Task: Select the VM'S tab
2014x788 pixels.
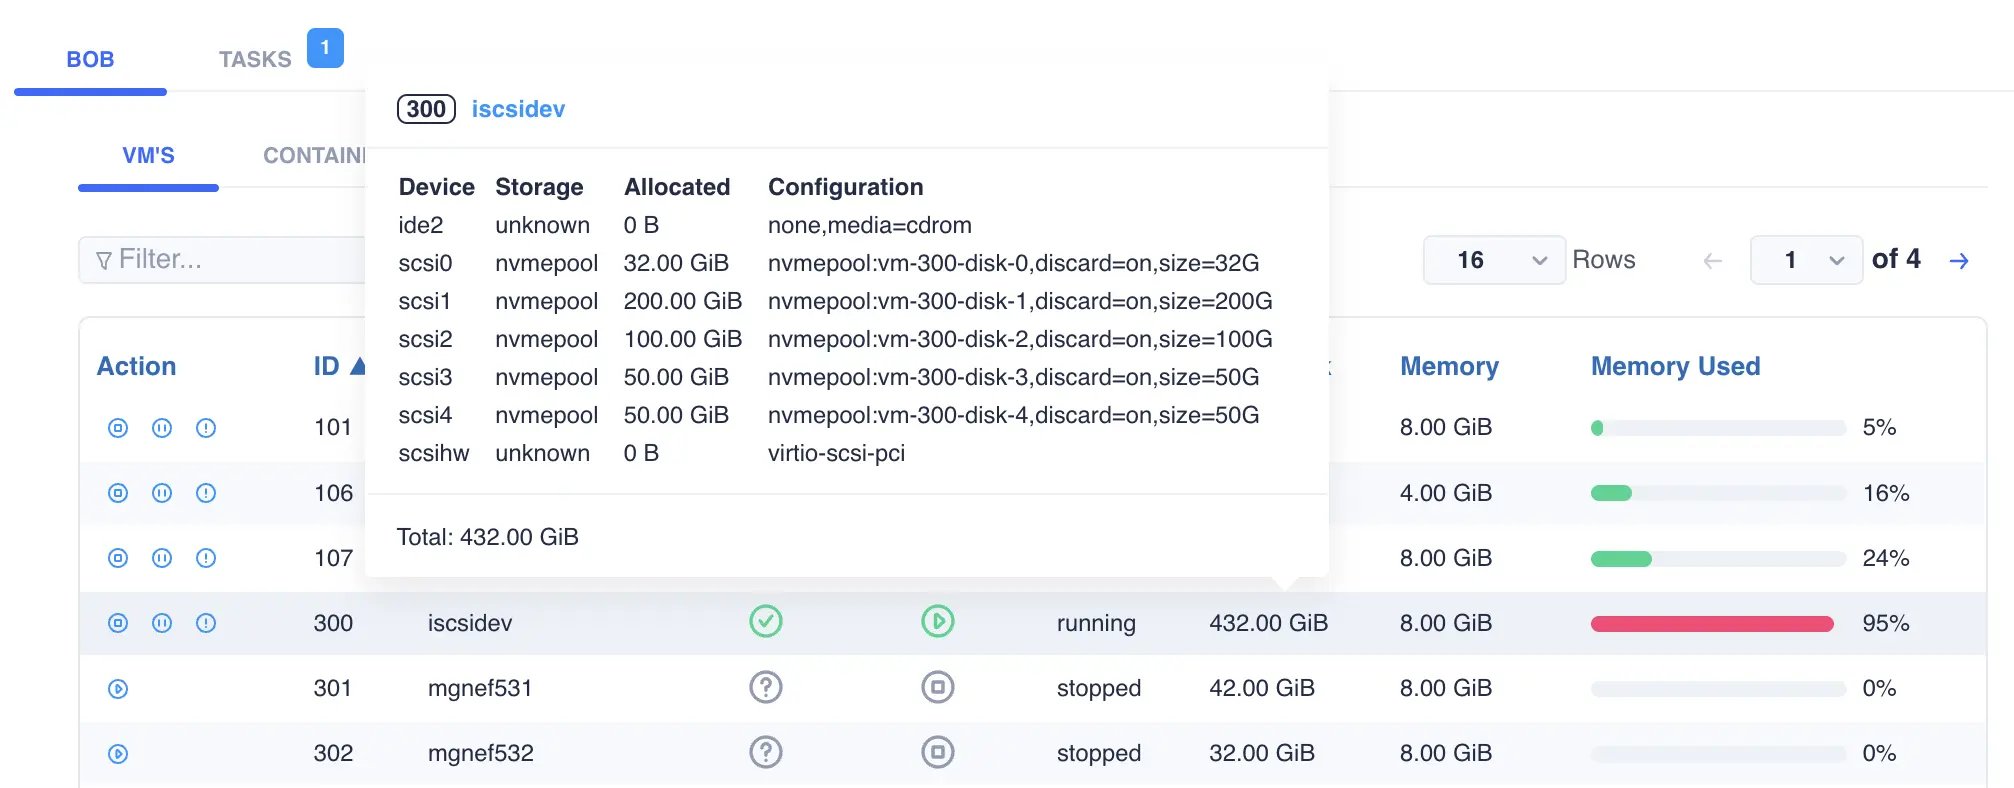Action: (x=148, y=155)
